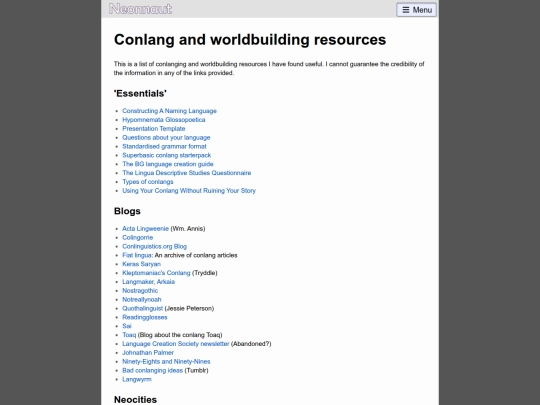
Task: Open the Readingglosses link
Action: coord(145,317)
